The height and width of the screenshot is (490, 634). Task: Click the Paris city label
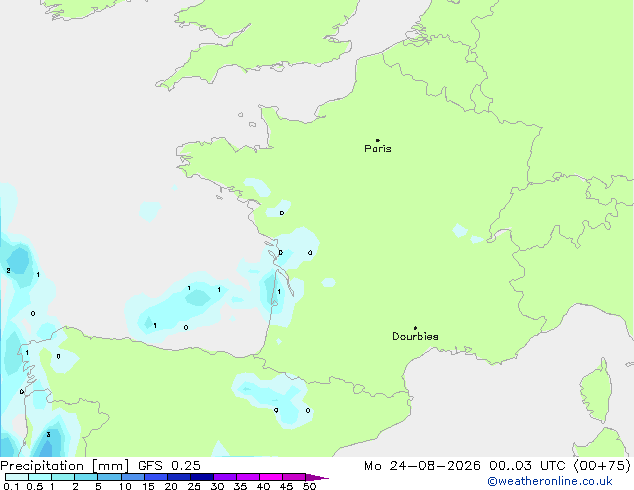[x=378, y=149]
